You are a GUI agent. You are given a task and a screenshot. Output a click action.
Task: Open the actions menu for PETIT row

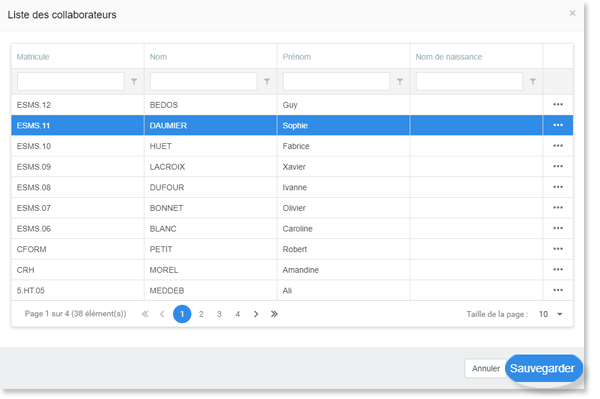coord(558,249)
